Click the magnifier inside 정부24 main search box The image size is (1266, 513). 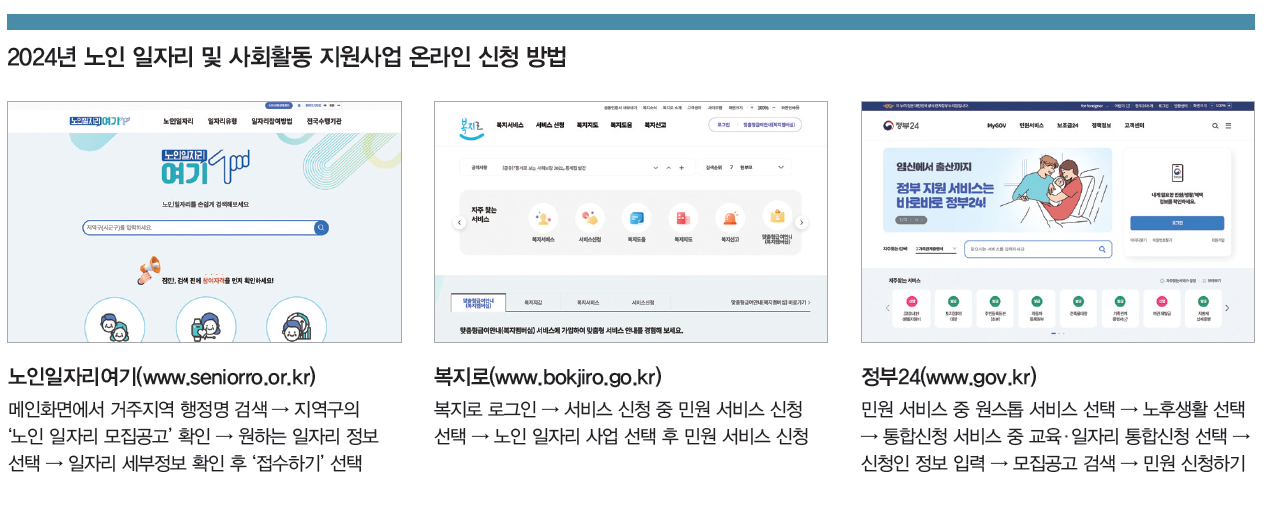point(1103,249)
